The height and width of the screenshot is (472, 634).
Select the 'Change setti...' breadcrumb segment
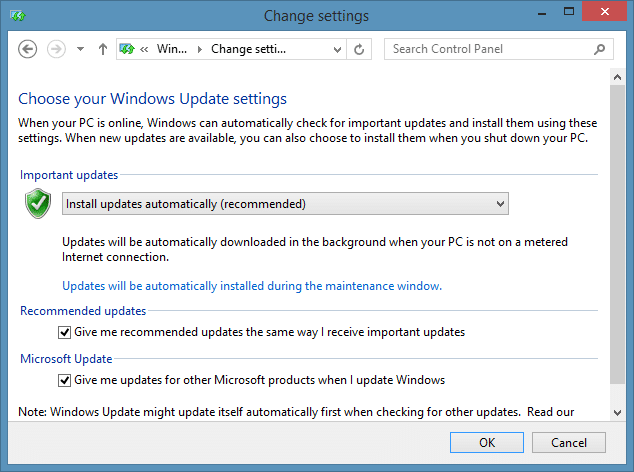click(x=248, y=49)
